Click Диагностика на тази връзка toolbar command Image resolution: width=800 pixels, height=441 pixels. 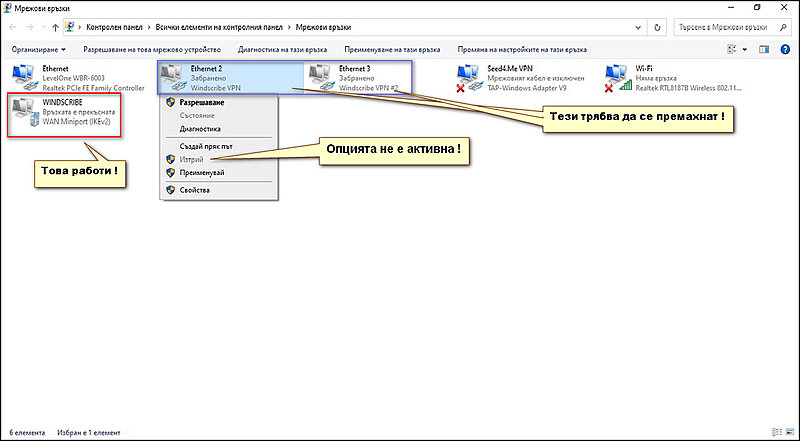[282, 50]
